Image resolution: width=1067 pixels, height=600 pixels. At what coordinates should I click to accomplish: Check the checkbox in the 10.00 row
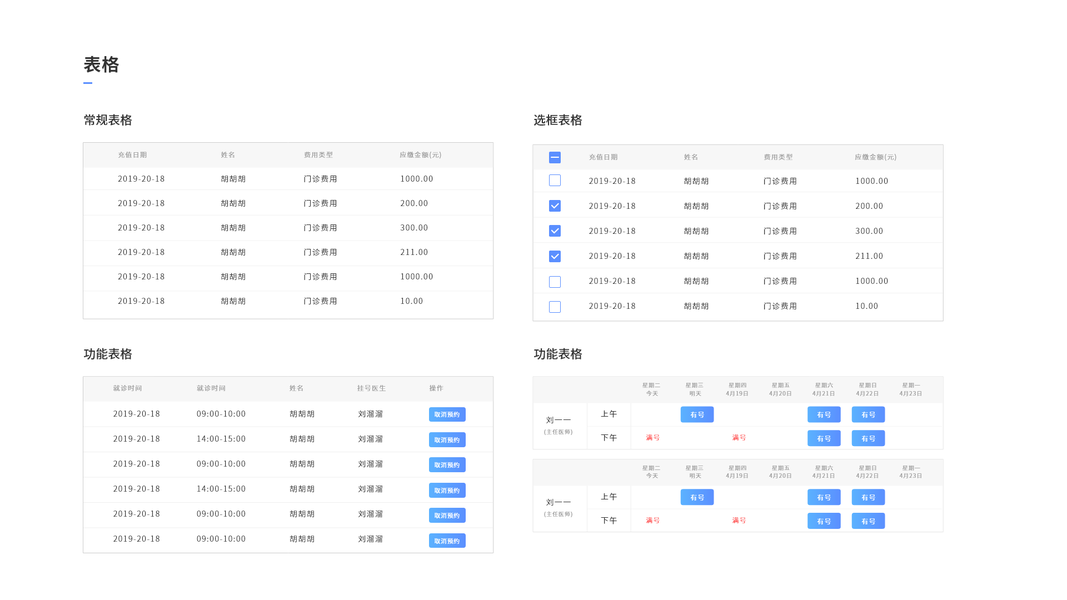[x=555, y=306]
